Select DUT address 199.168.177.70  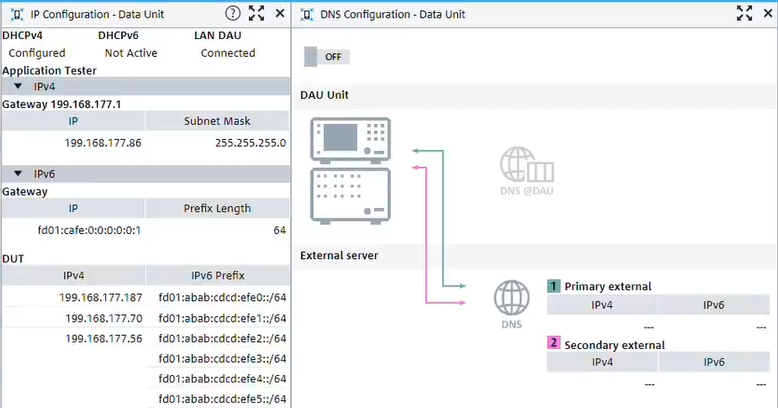point(104,318)
